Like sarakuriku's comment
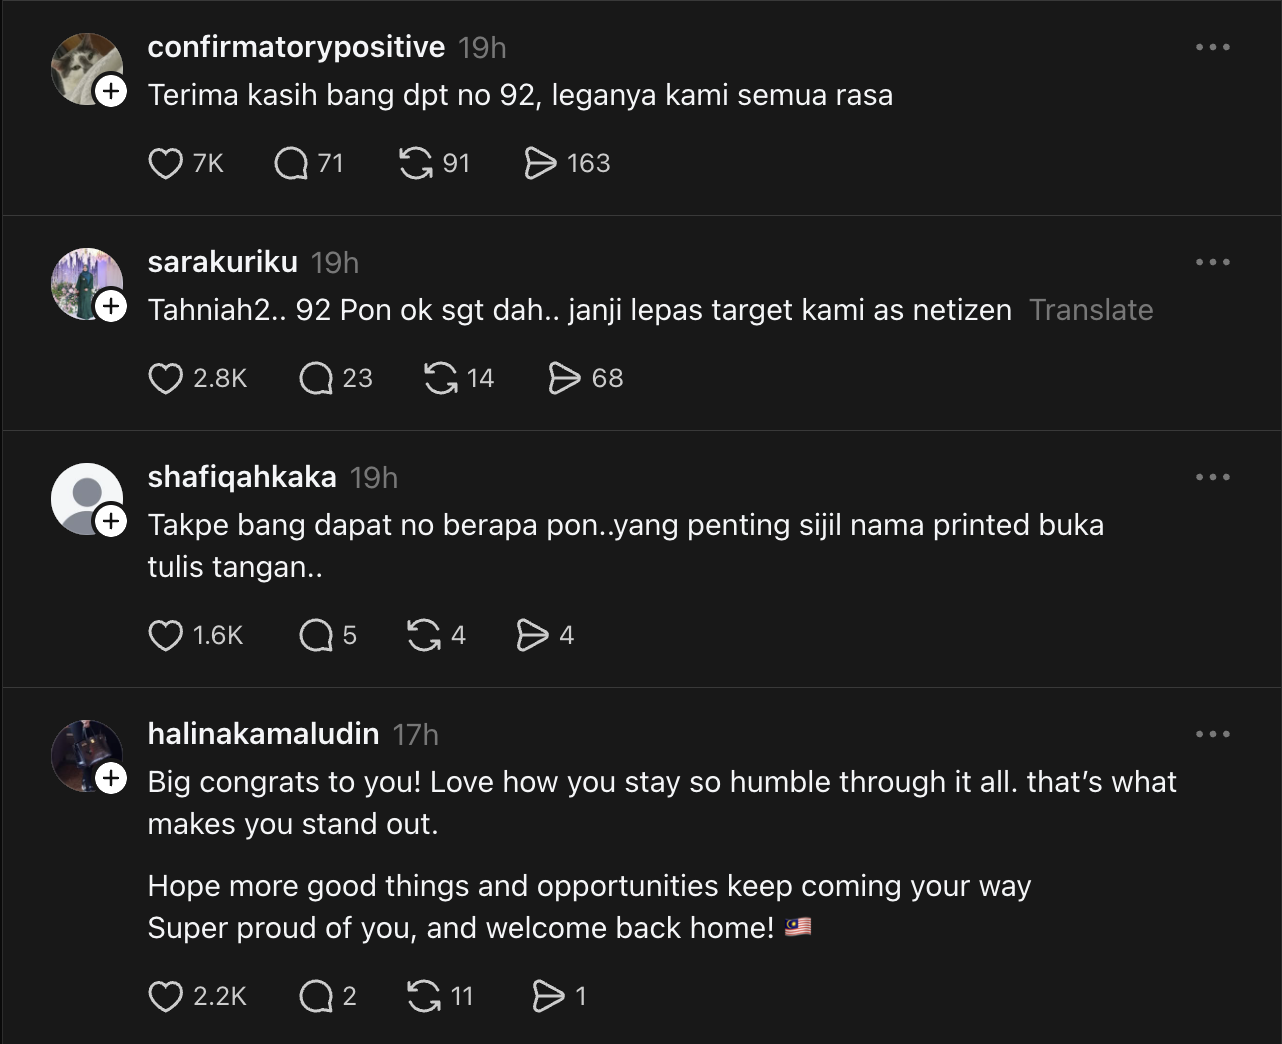 pyautogui.click(x=165, y=378)
